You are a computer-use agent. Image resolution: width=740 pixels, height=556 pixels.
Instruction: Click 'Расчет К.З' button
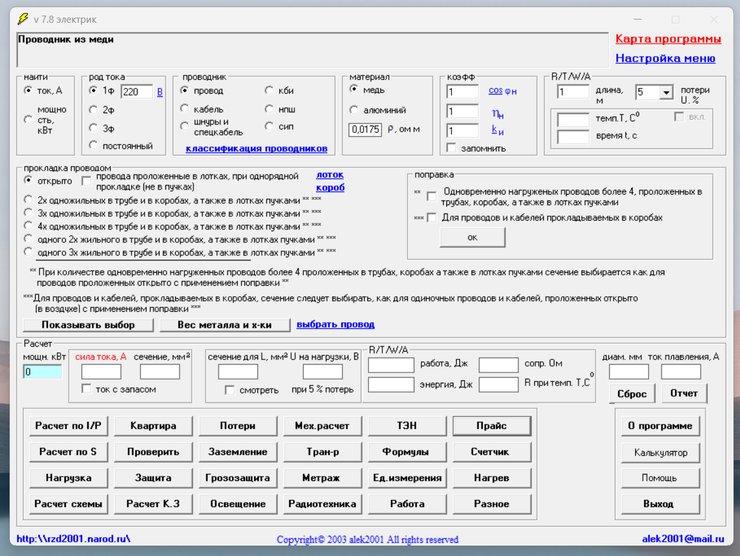[x=153, y=504]
